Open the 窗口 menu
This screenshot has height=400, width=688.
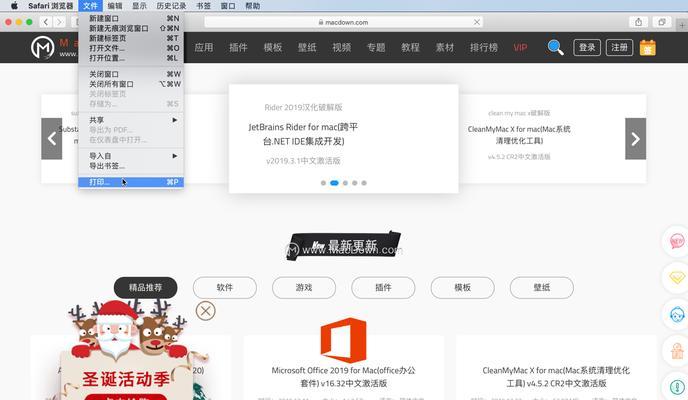coord(228,6)
